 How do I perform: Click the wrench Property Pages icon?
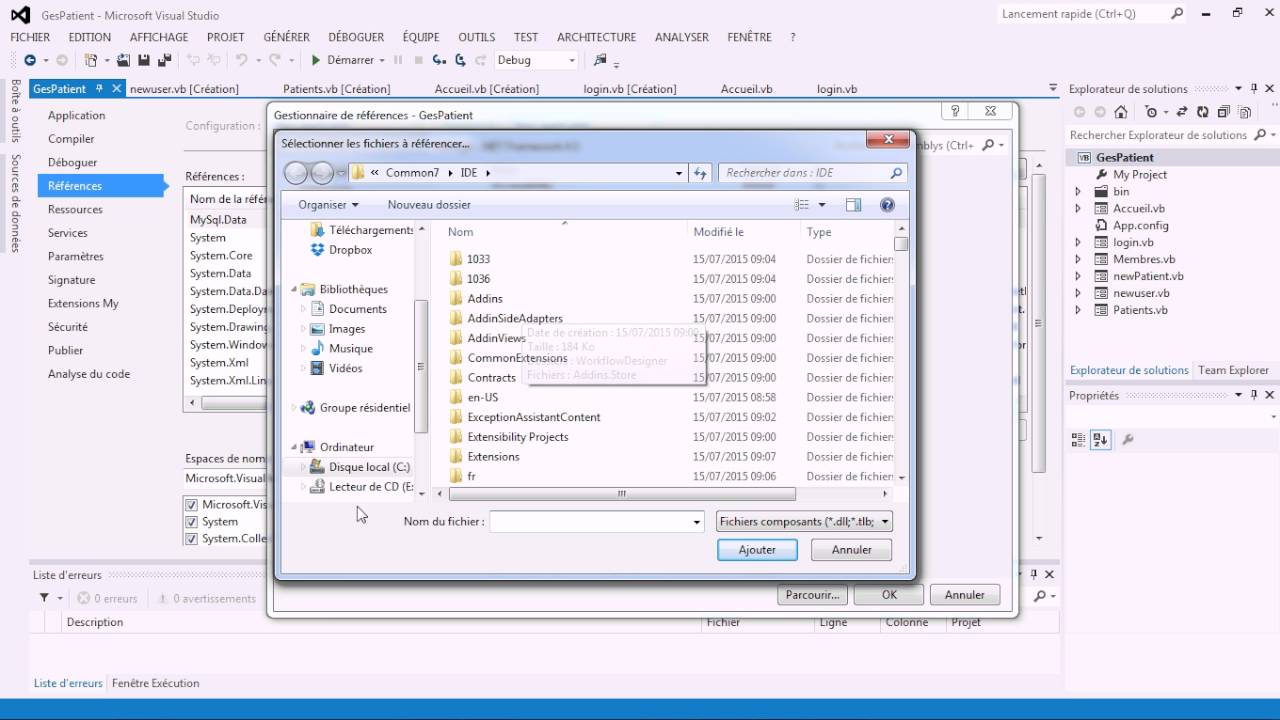(x=1128, y=439)
